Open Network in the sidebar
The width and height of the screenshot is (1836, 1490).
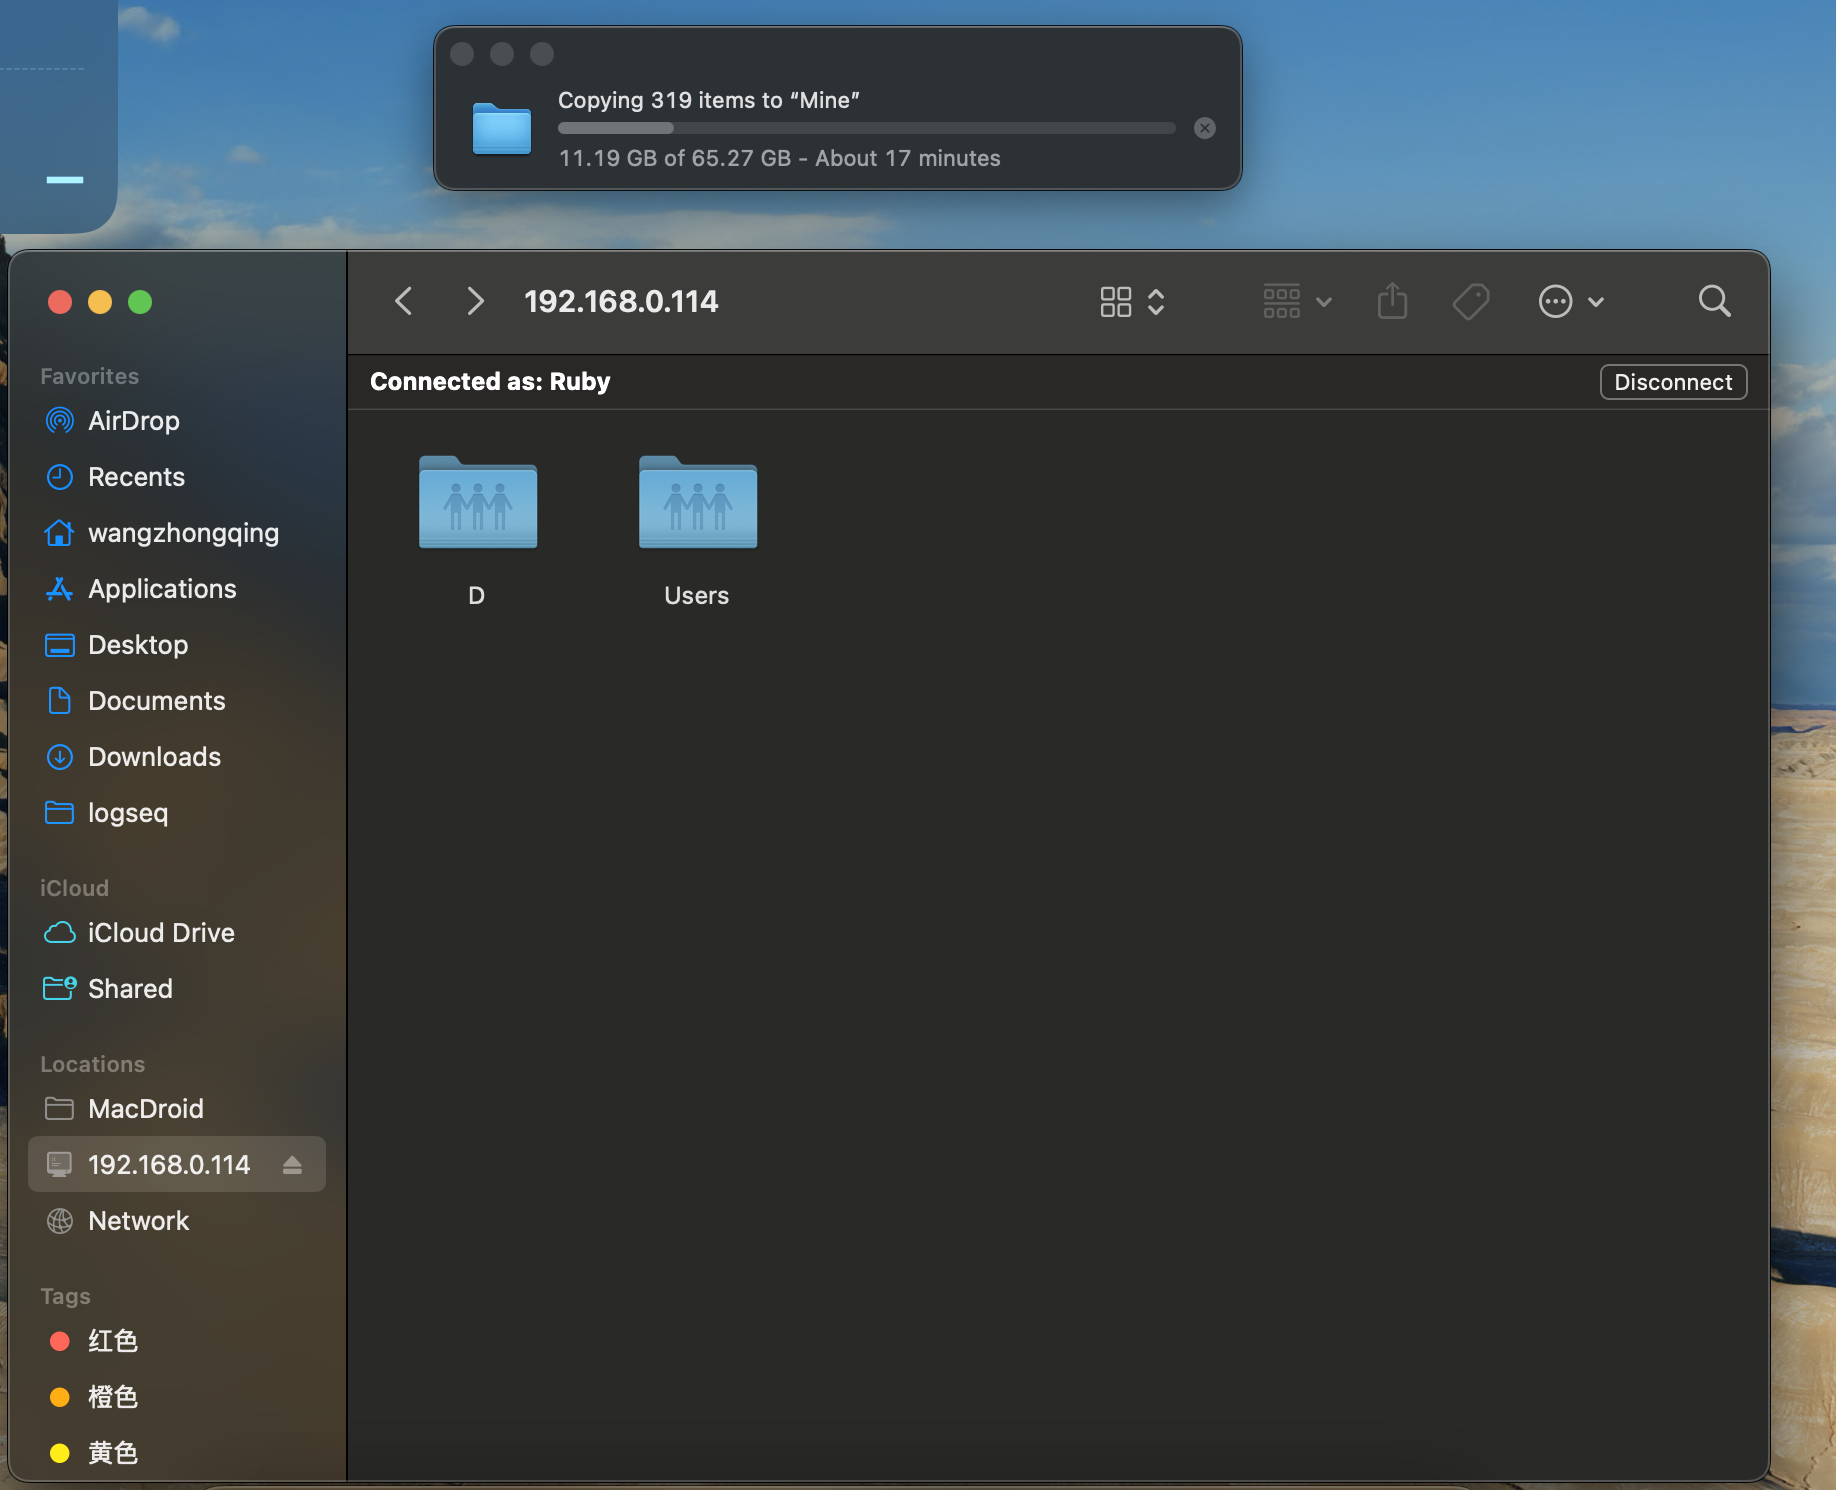point(177,1221)
